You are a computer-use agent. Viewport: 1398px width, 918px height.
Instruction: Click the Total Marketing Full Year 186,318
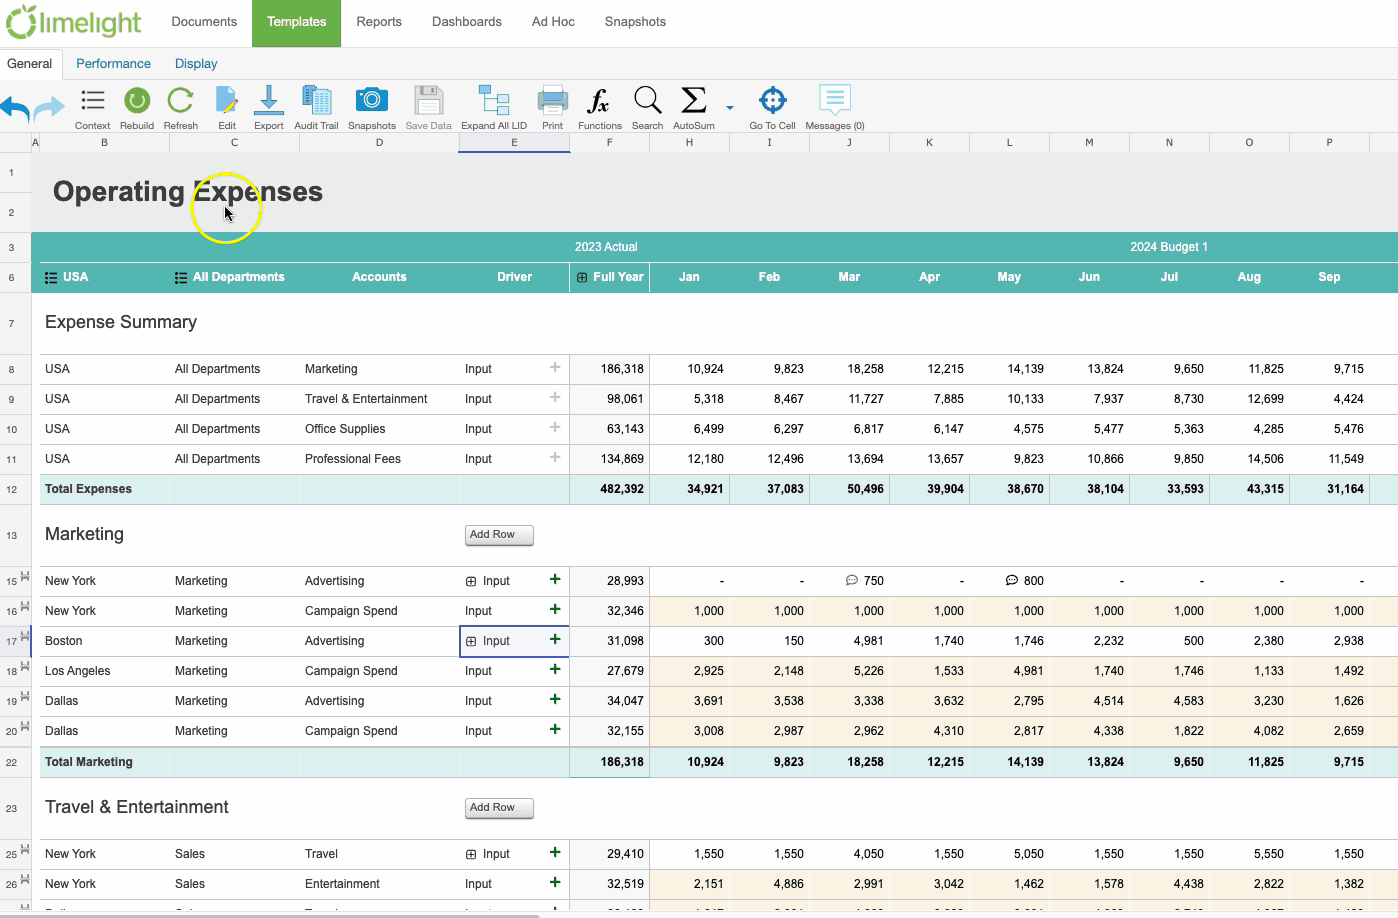pos(610,762)
